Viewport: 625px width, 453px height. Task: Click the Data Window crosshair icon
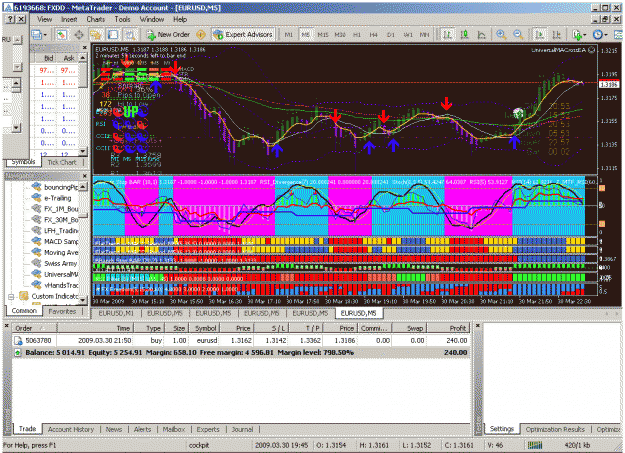click(x=79, y=35)
